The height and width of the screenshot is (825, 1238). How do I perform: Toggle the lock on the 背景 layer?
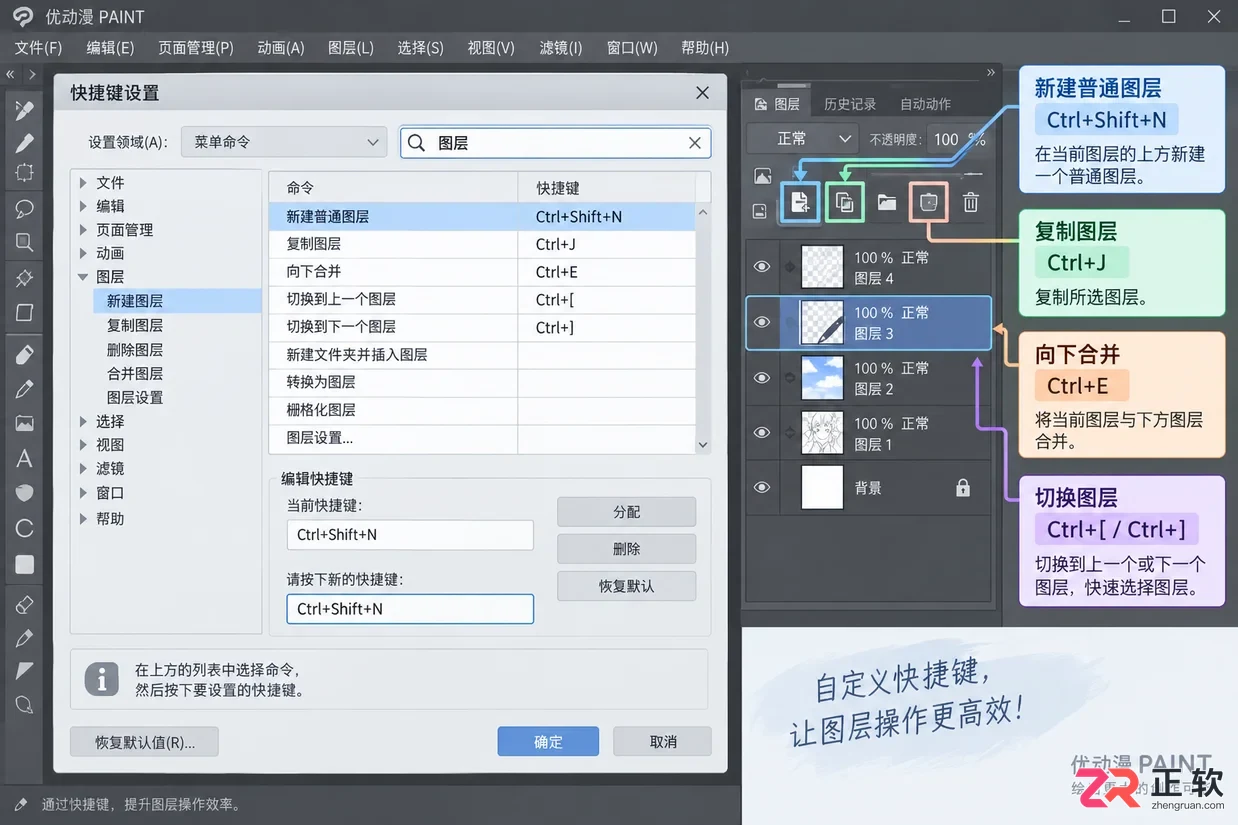tap(963, 488)
